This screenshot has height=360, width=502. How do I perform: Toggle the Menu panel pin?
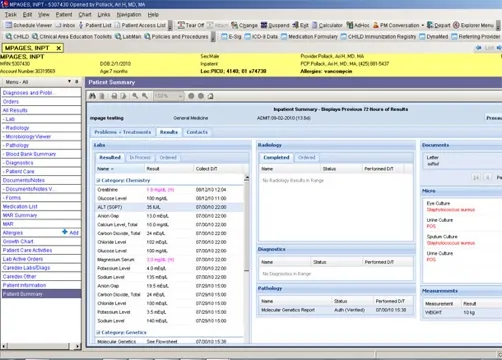(x=77, y=82)
